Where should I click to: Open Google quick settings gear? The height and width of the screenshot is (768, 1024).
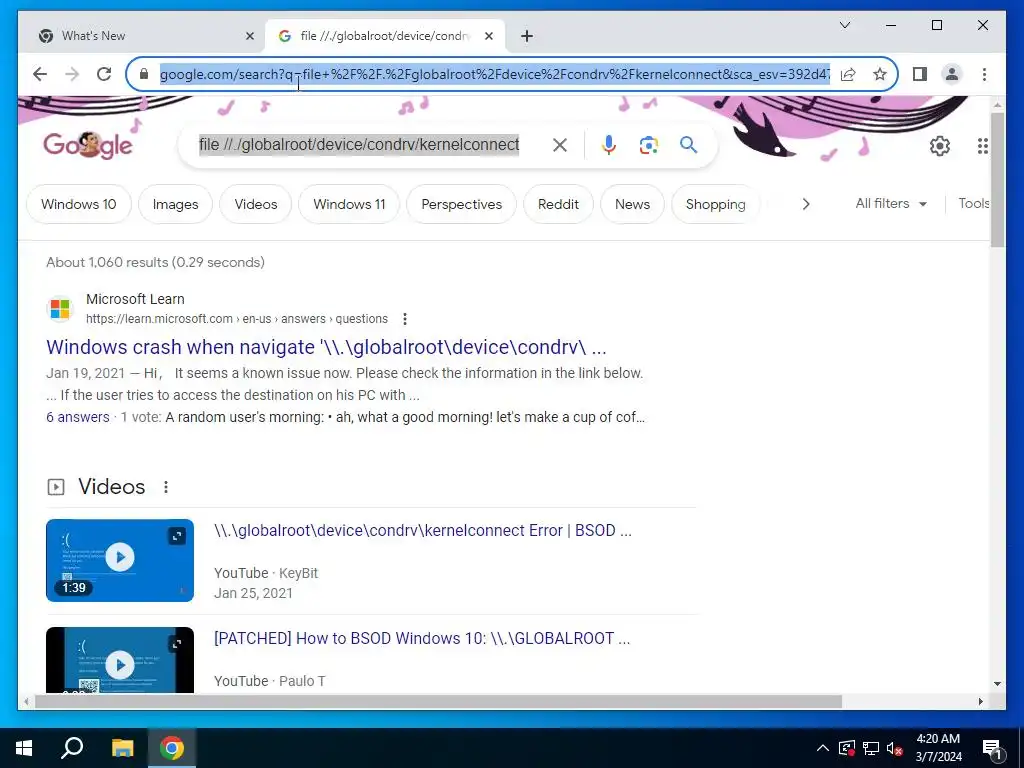pos(940,146)
